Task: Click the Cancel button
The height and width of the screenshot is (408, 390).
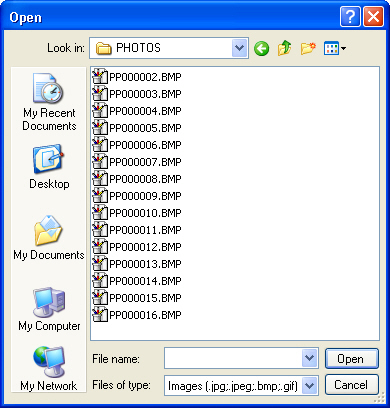Action: pyautogui.click(x=352, y=385)
